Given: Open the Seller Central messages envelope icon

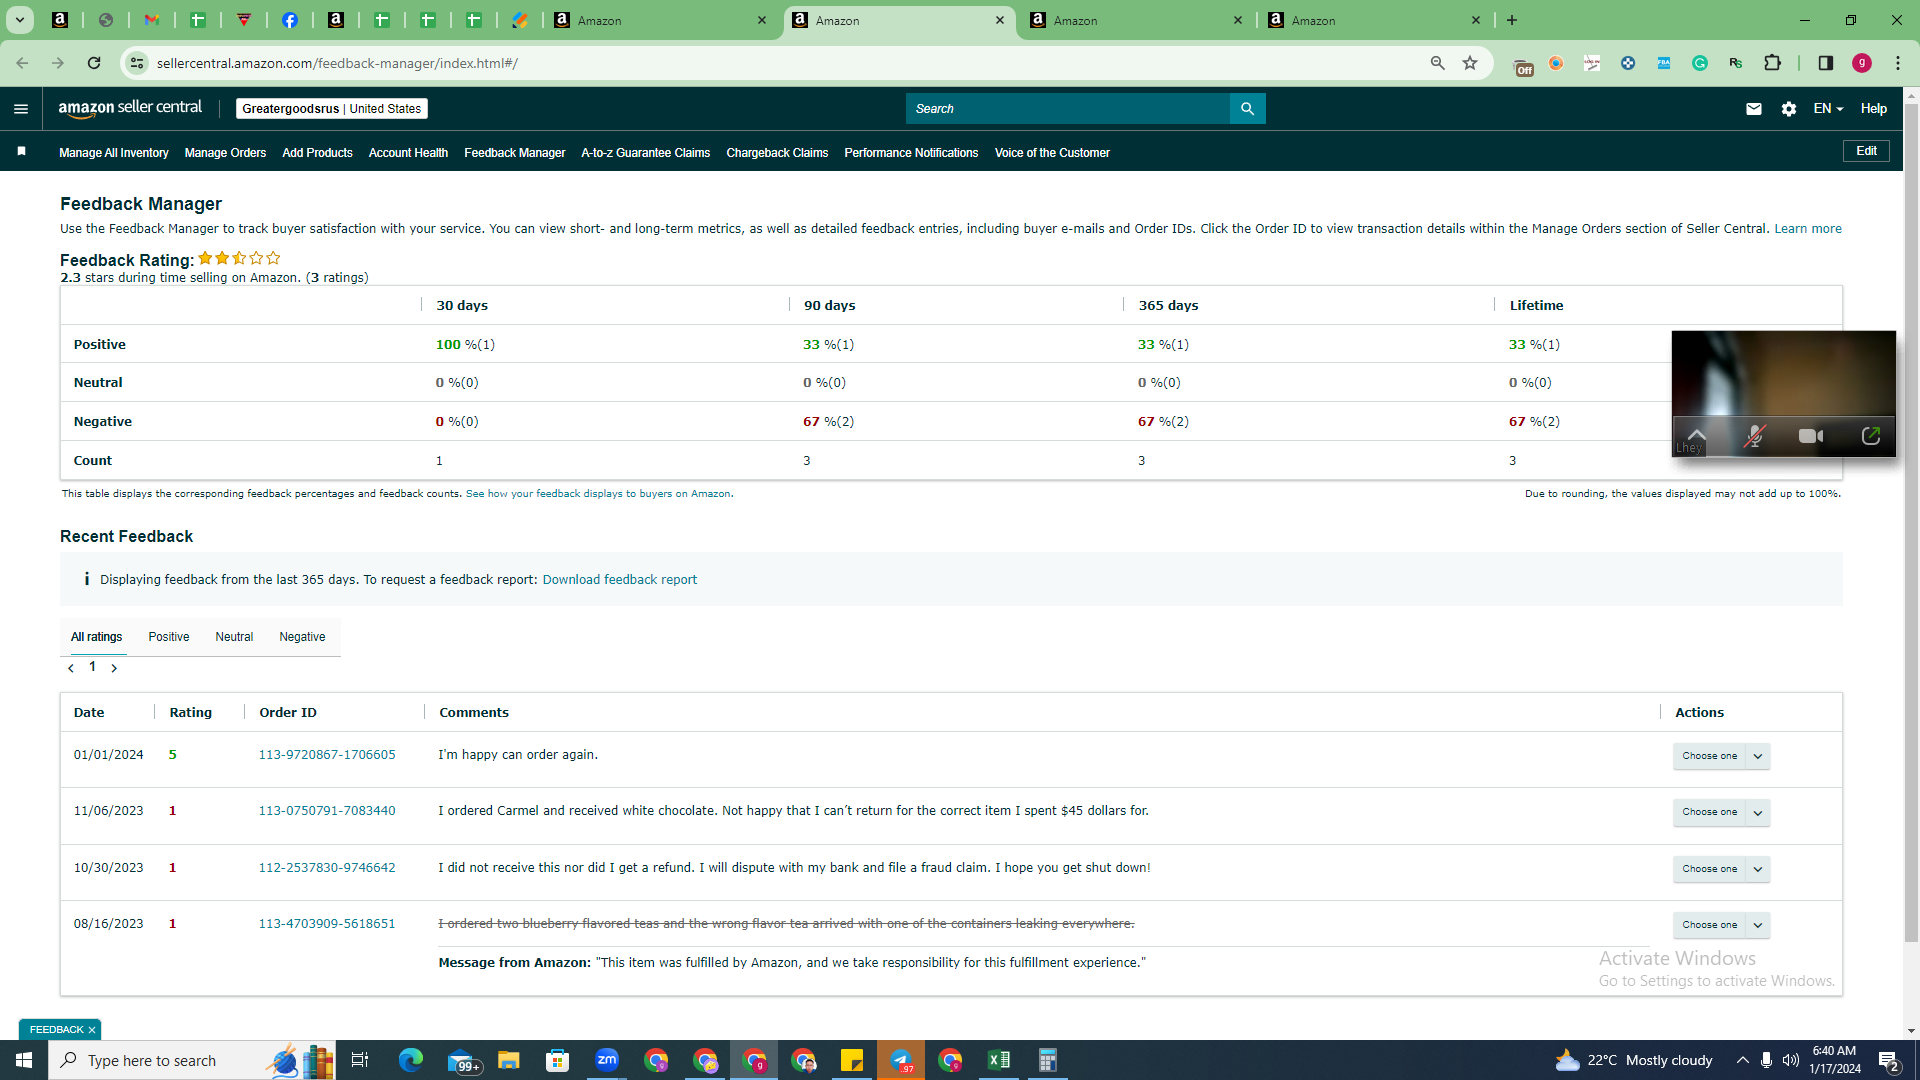Looking at the screenshot, I should [x=1754, y=109].
